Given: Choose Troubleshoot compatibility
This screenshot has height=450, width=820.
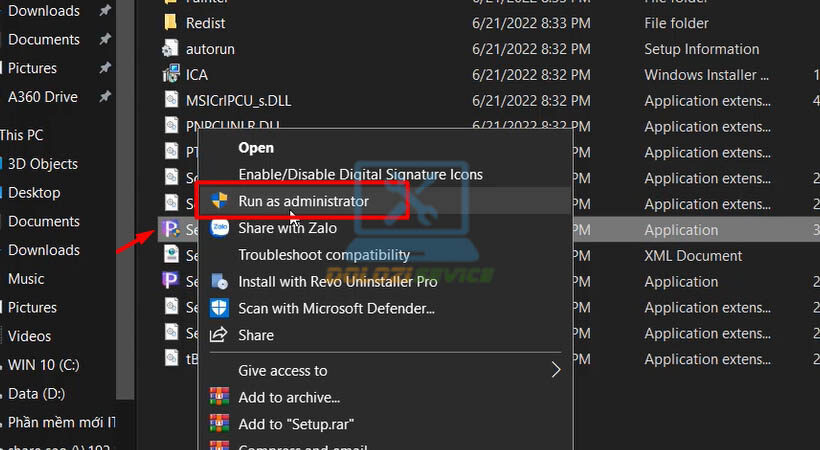Looking at the screenshot, I should 324,255.
